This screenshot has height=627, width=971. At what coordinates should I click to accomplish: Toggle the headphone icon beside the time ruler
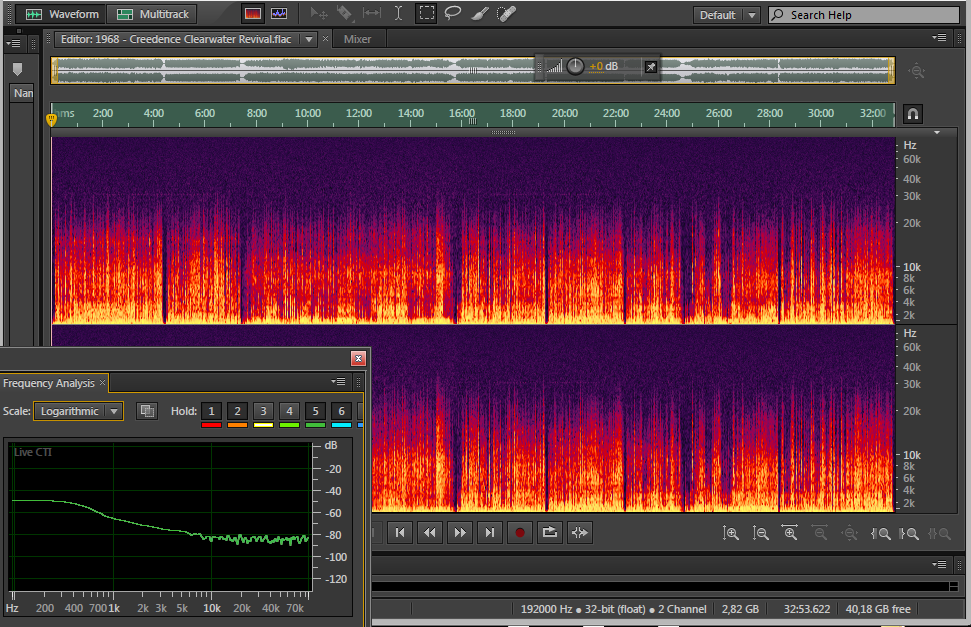913,114
